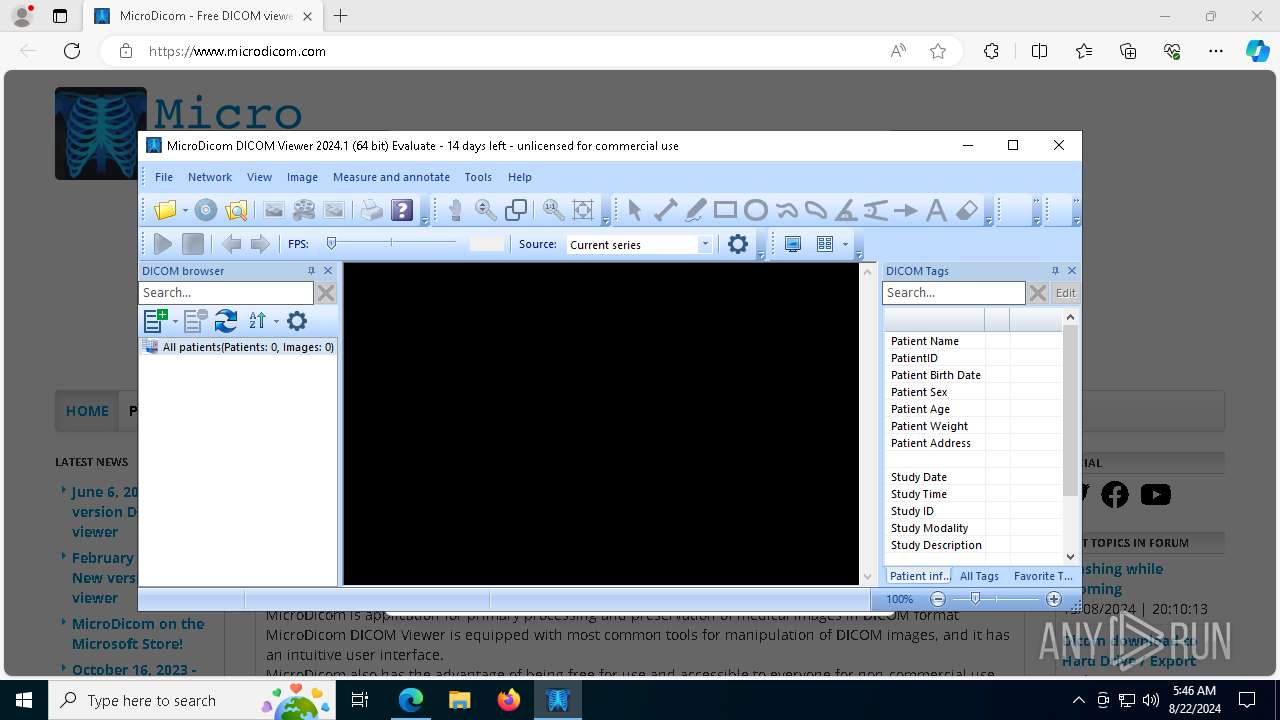This screenshot has width=1280, height=720.
Task: Select the Patient info tab
Action: click(x=919, y=576)
